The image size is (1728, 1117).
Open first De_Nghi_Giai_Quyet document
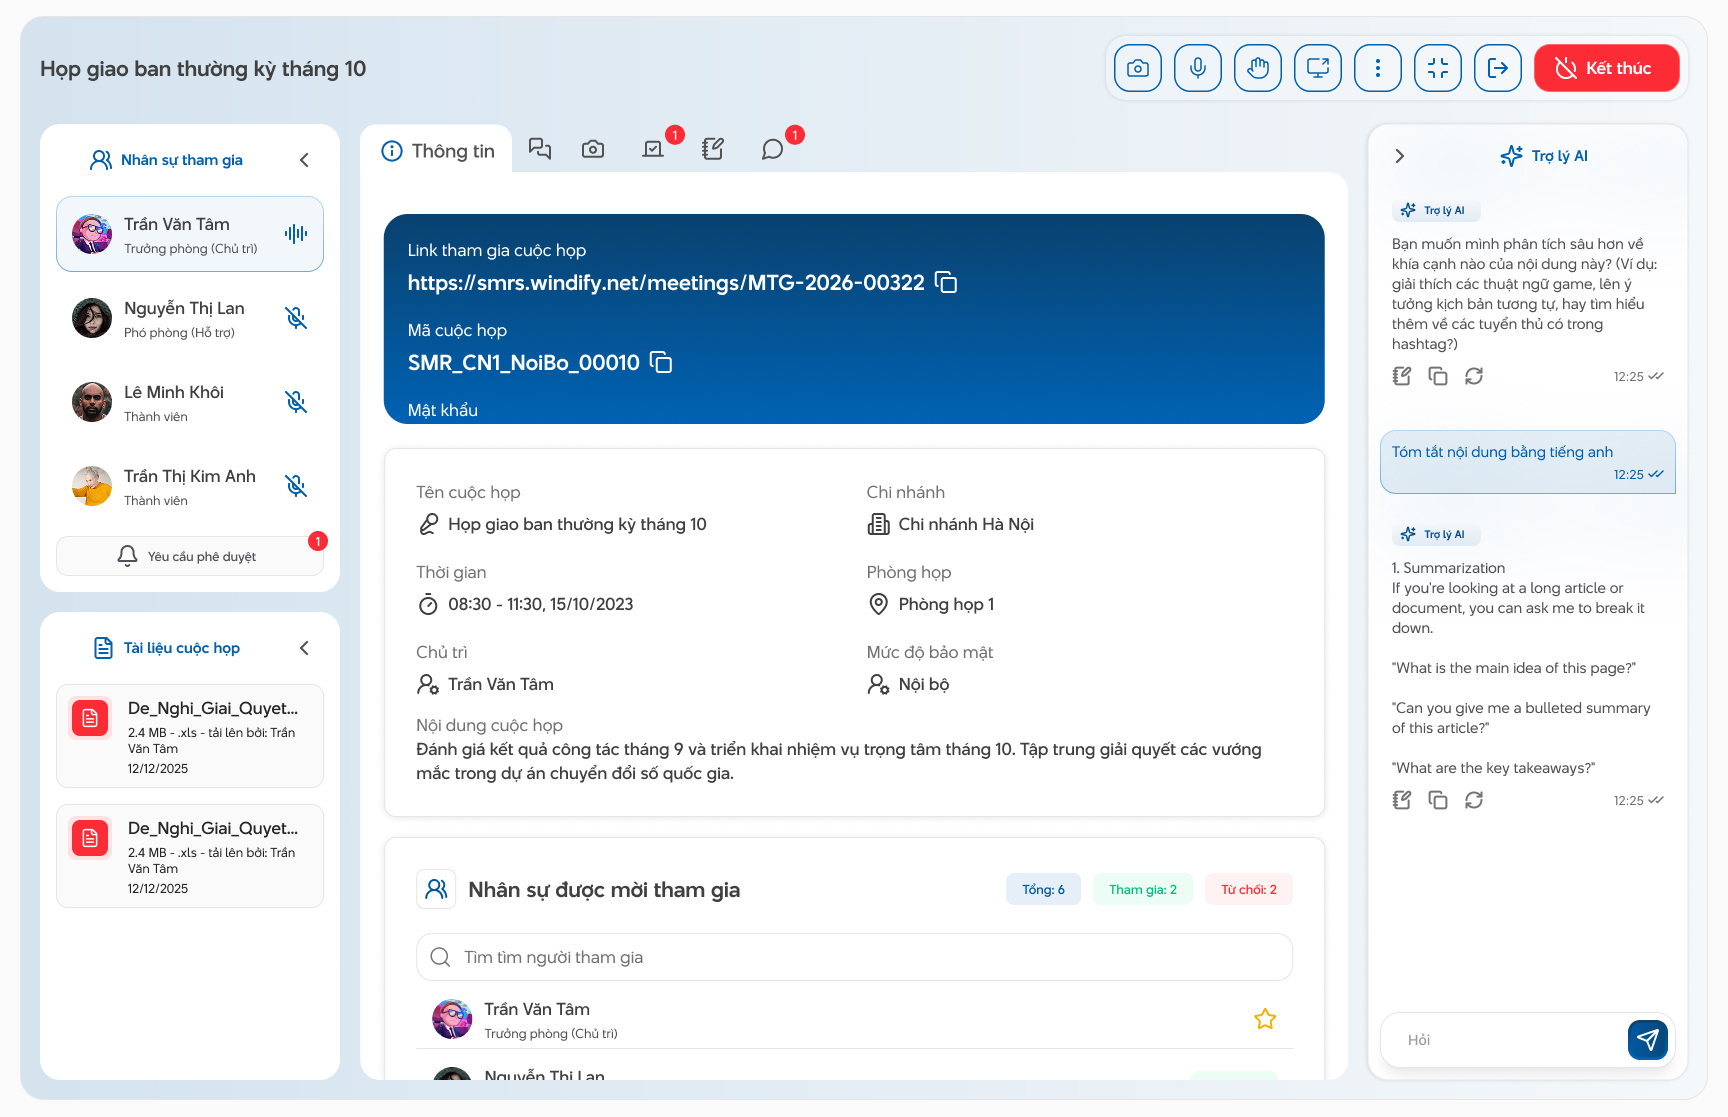(190, 736)
